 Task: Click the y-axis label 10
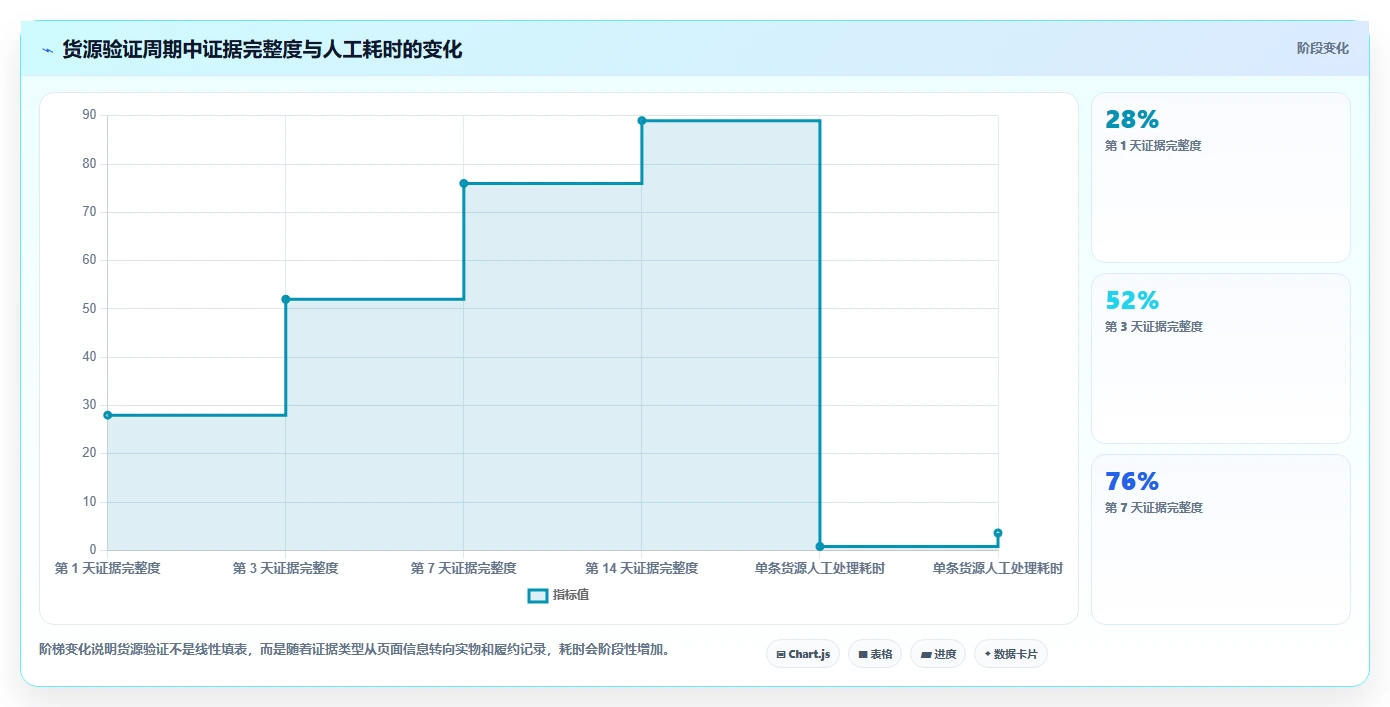tap(90, 502)
